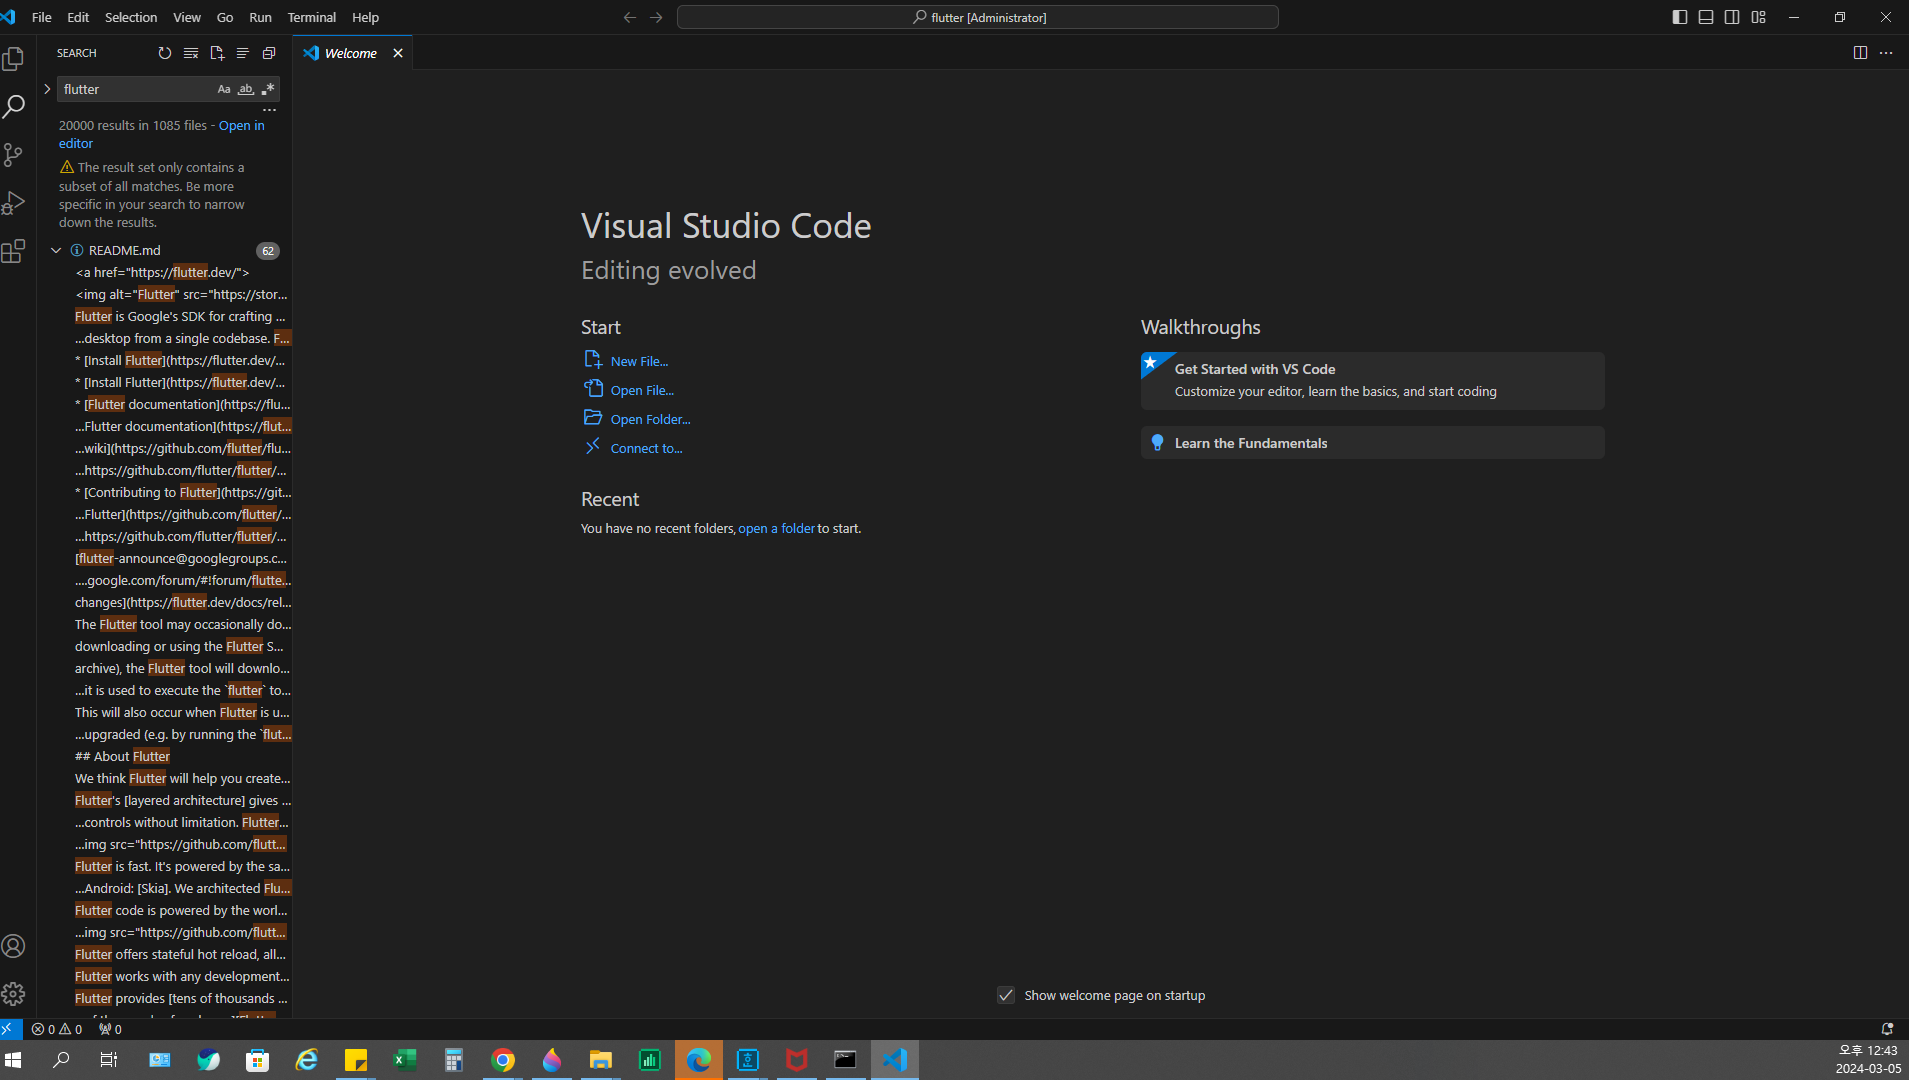Split the editor to the right
Image resolution: width=1909 pixels, height=1080 pixels.
tap(1860, 53)
